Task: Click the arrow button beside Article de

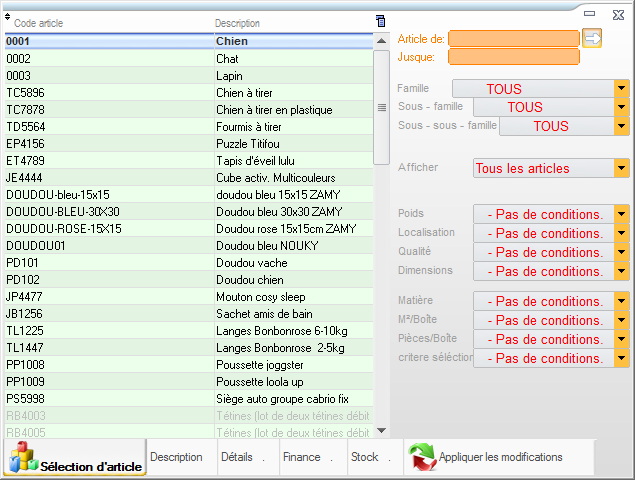Action: (592, 39)
